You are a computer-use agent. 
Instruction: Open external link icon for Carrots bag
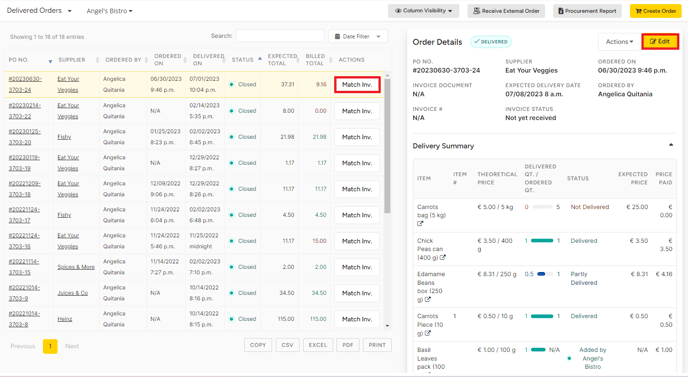[x=420, y=223]
